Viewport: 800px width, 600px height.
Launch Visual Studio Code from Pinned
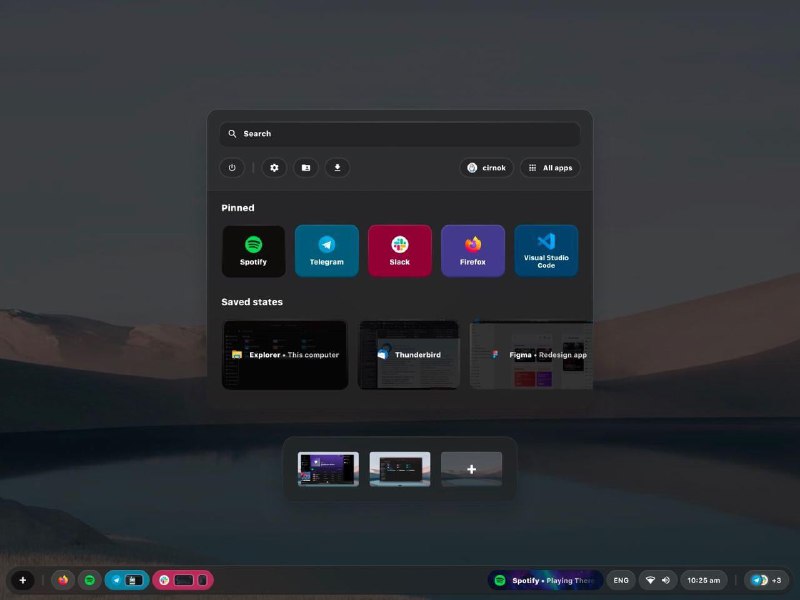pyautogui.click(x=546, y=251)
